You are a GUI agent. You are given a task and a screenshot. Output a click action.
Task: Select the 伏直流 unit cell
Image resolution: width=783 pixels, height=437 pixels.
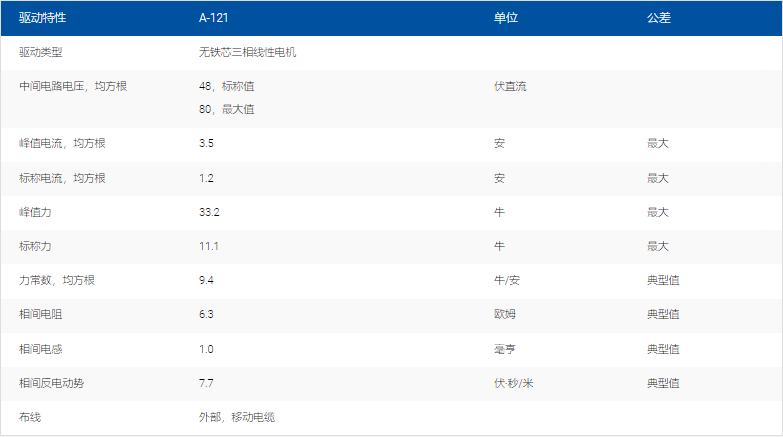[510, 87]
